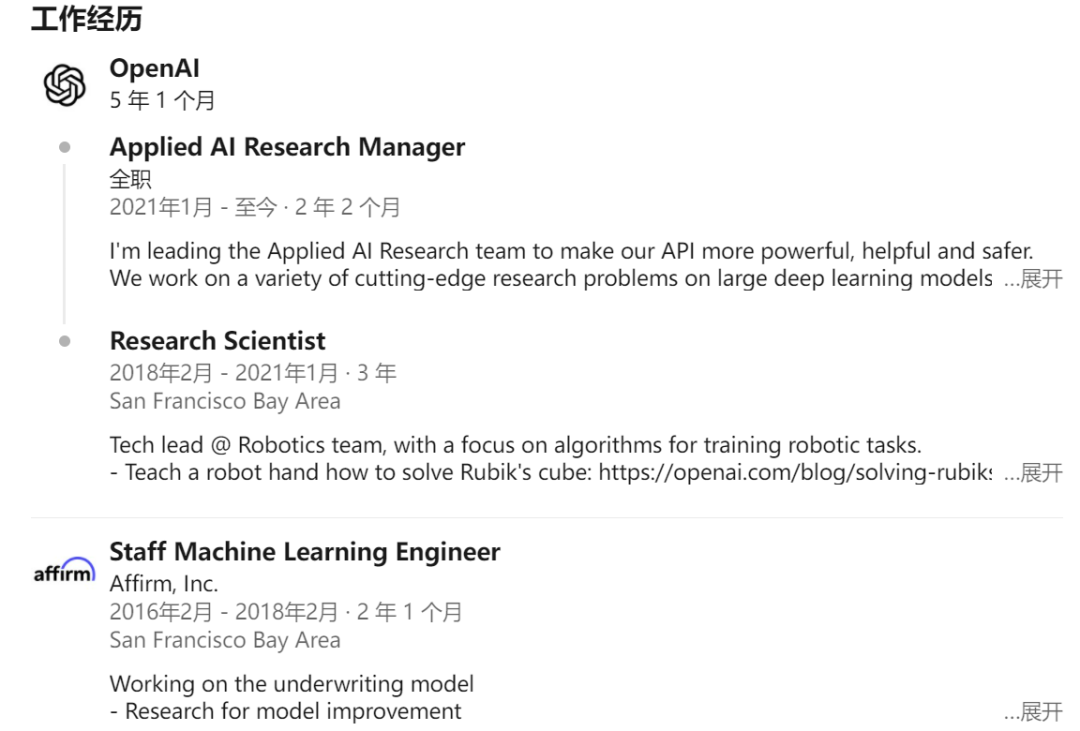This screenshot has width=1080, height=731.
Task: Expand the Applied AI Research Manager description
Action: click(1033, 279)
